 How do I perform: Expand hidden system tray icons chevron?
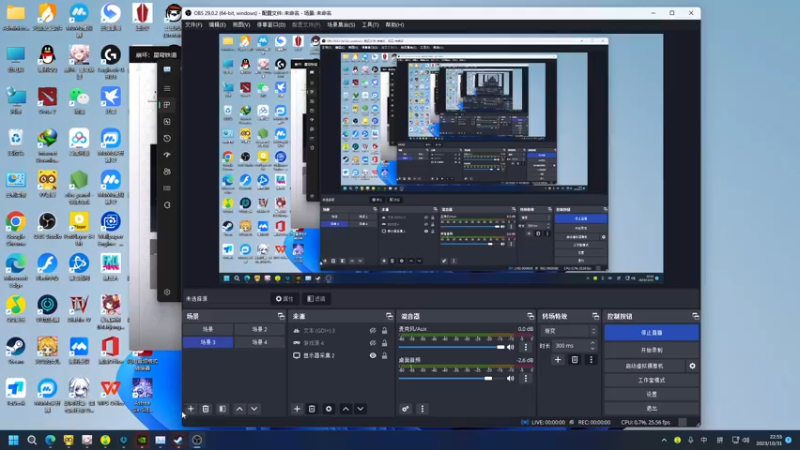pos(664,440)
